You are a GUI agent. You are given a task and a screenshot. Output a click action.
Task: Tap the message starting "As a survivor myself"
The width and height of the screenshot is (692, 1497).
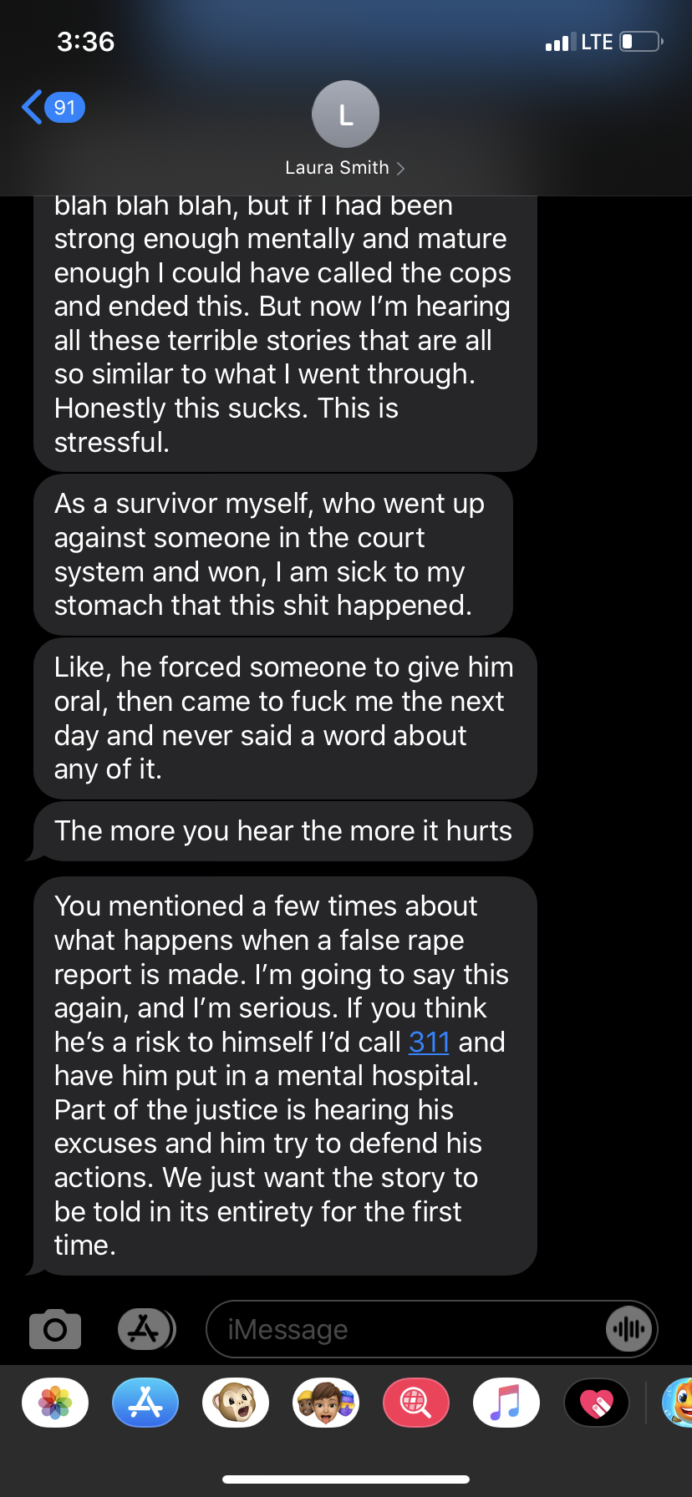click(x=273, y=554)
